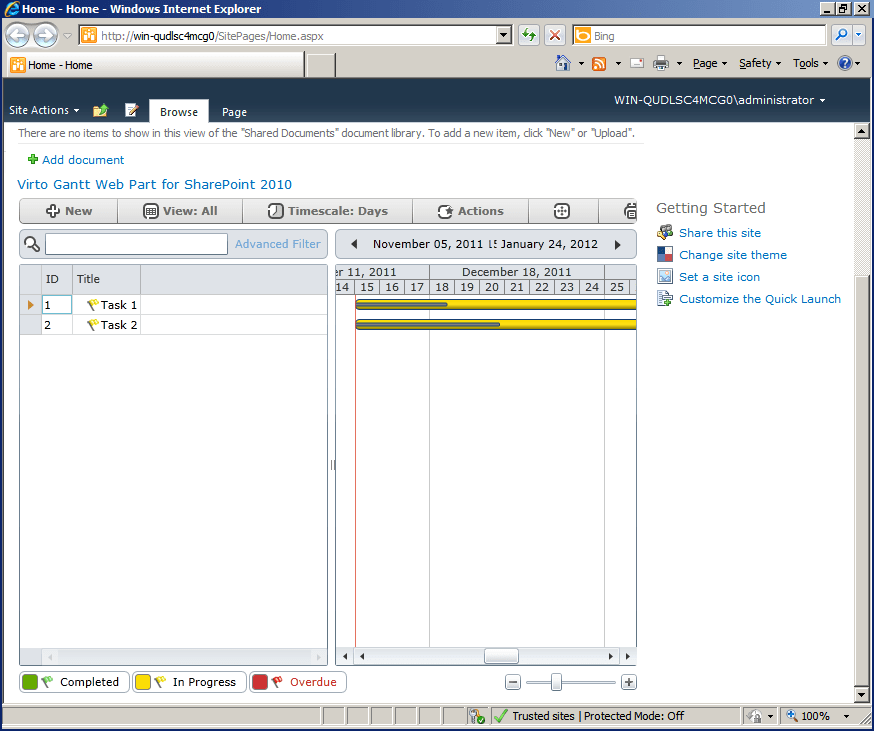The height and width of the screenshot is (731, 874).
Task: Select the Page ribbon tab
Action: 234,112
